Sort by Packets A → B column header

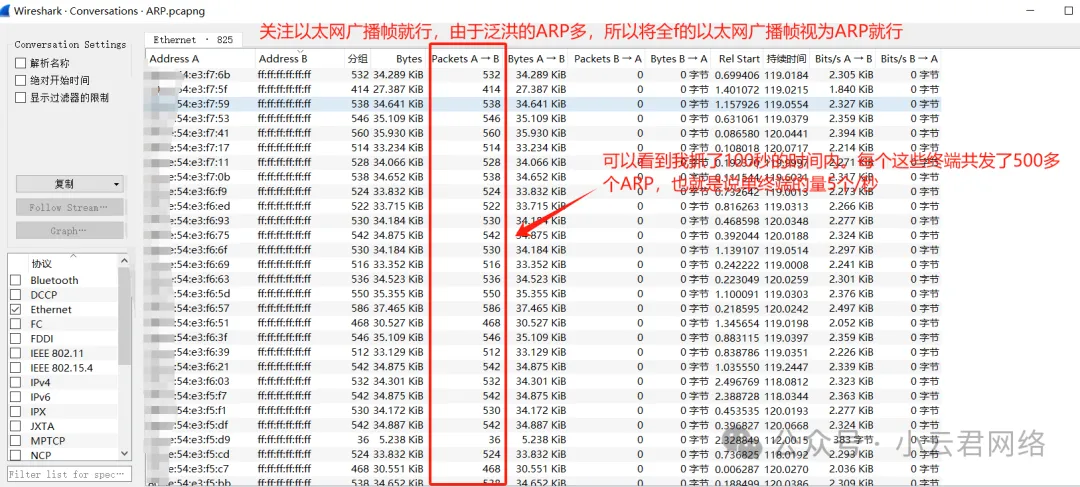(x=466, y=59)
